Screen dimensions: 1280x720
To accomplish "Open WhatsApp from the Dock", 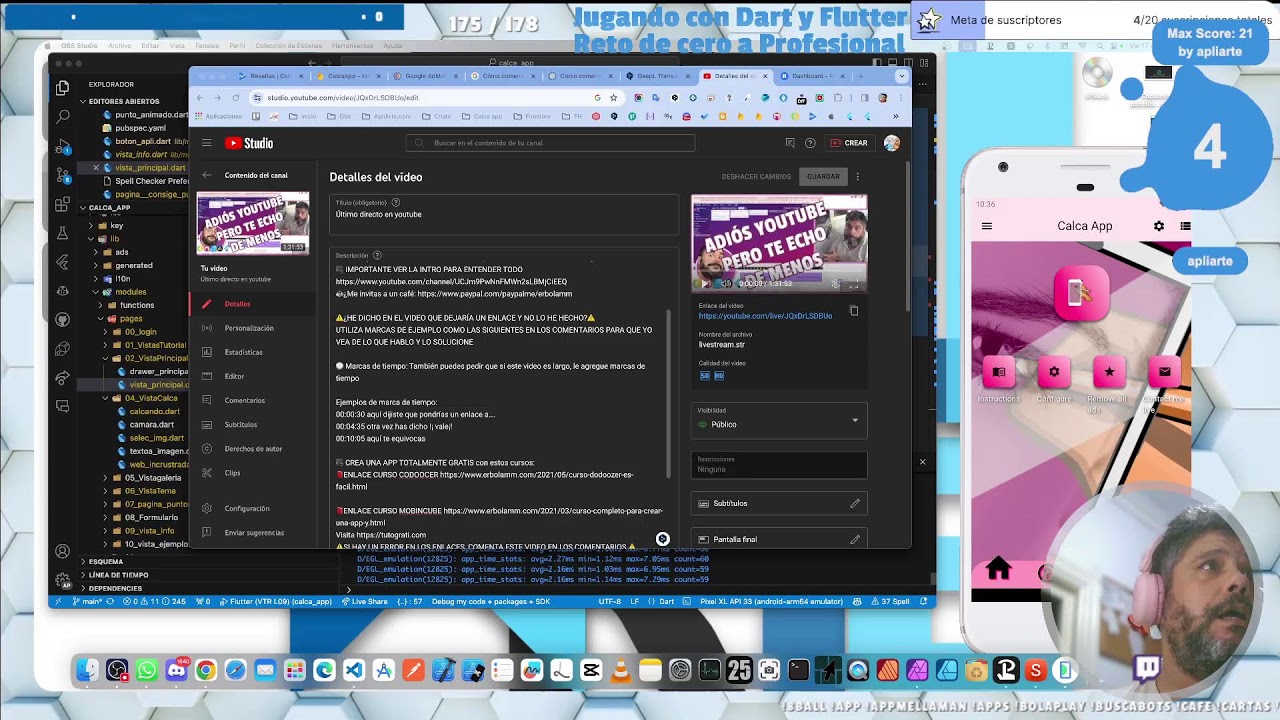I will coord(147,670).
